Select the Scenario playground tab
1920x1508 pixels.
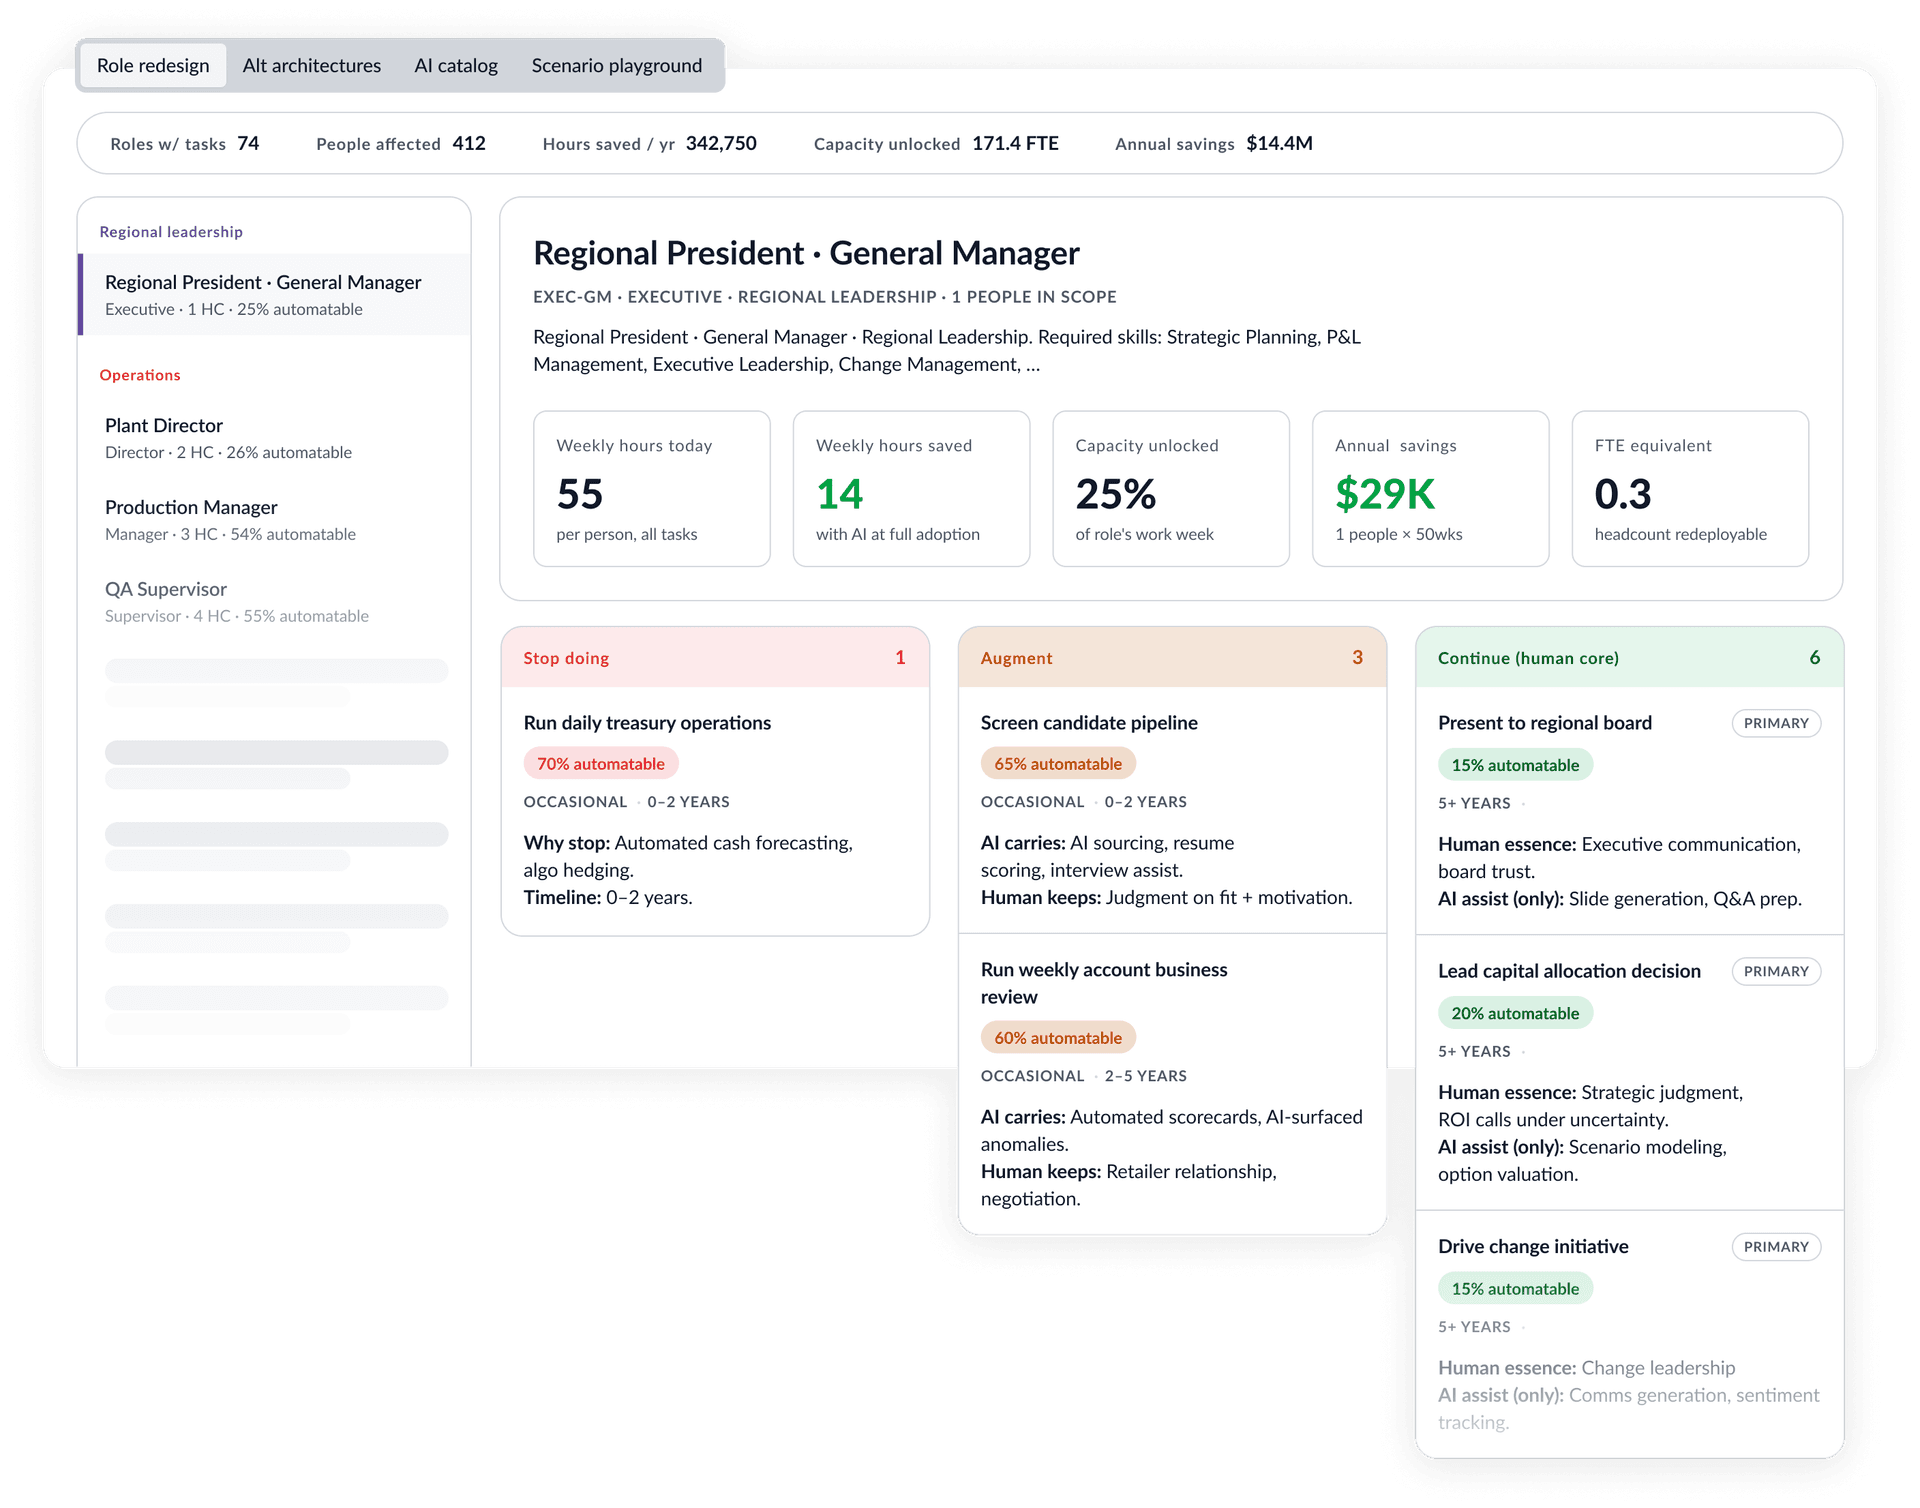pos(616,66)
